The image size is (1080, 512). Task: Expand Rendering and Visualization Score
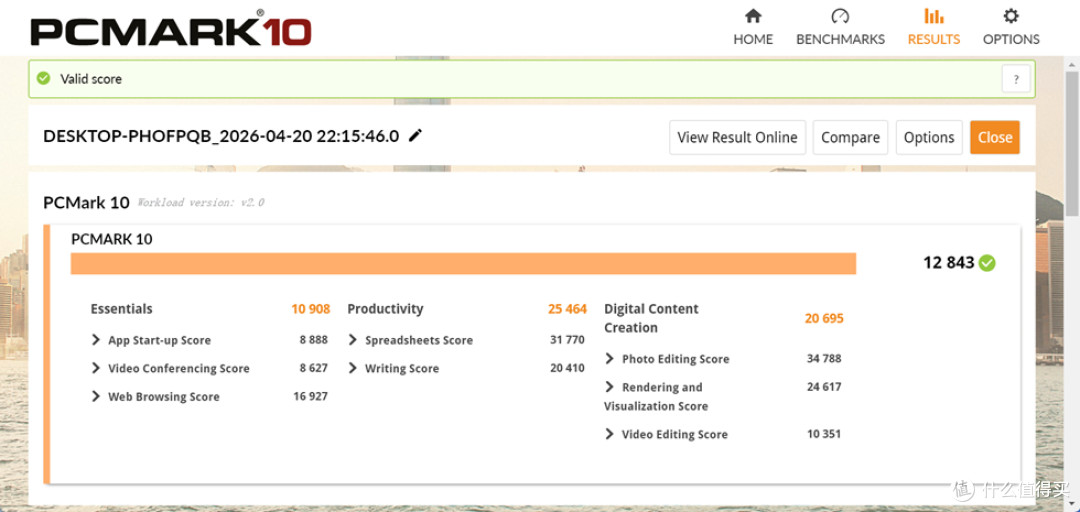tap(610, 387)
